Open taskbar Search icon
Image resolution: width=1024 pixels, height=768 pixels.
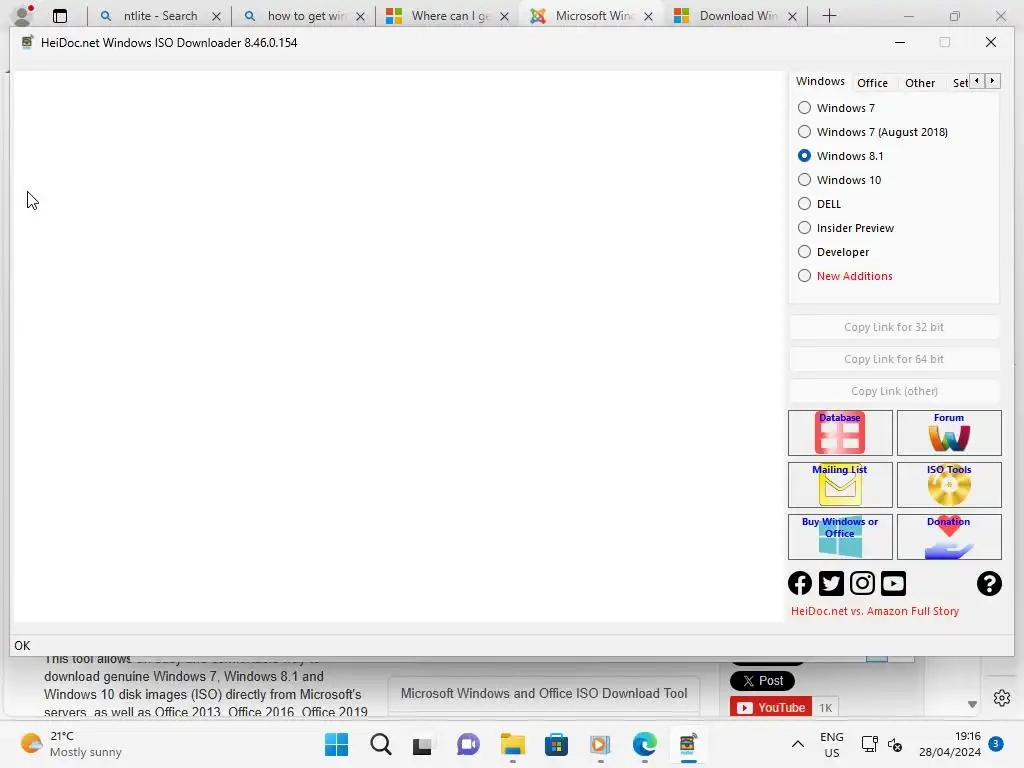(x=381, y=744)
